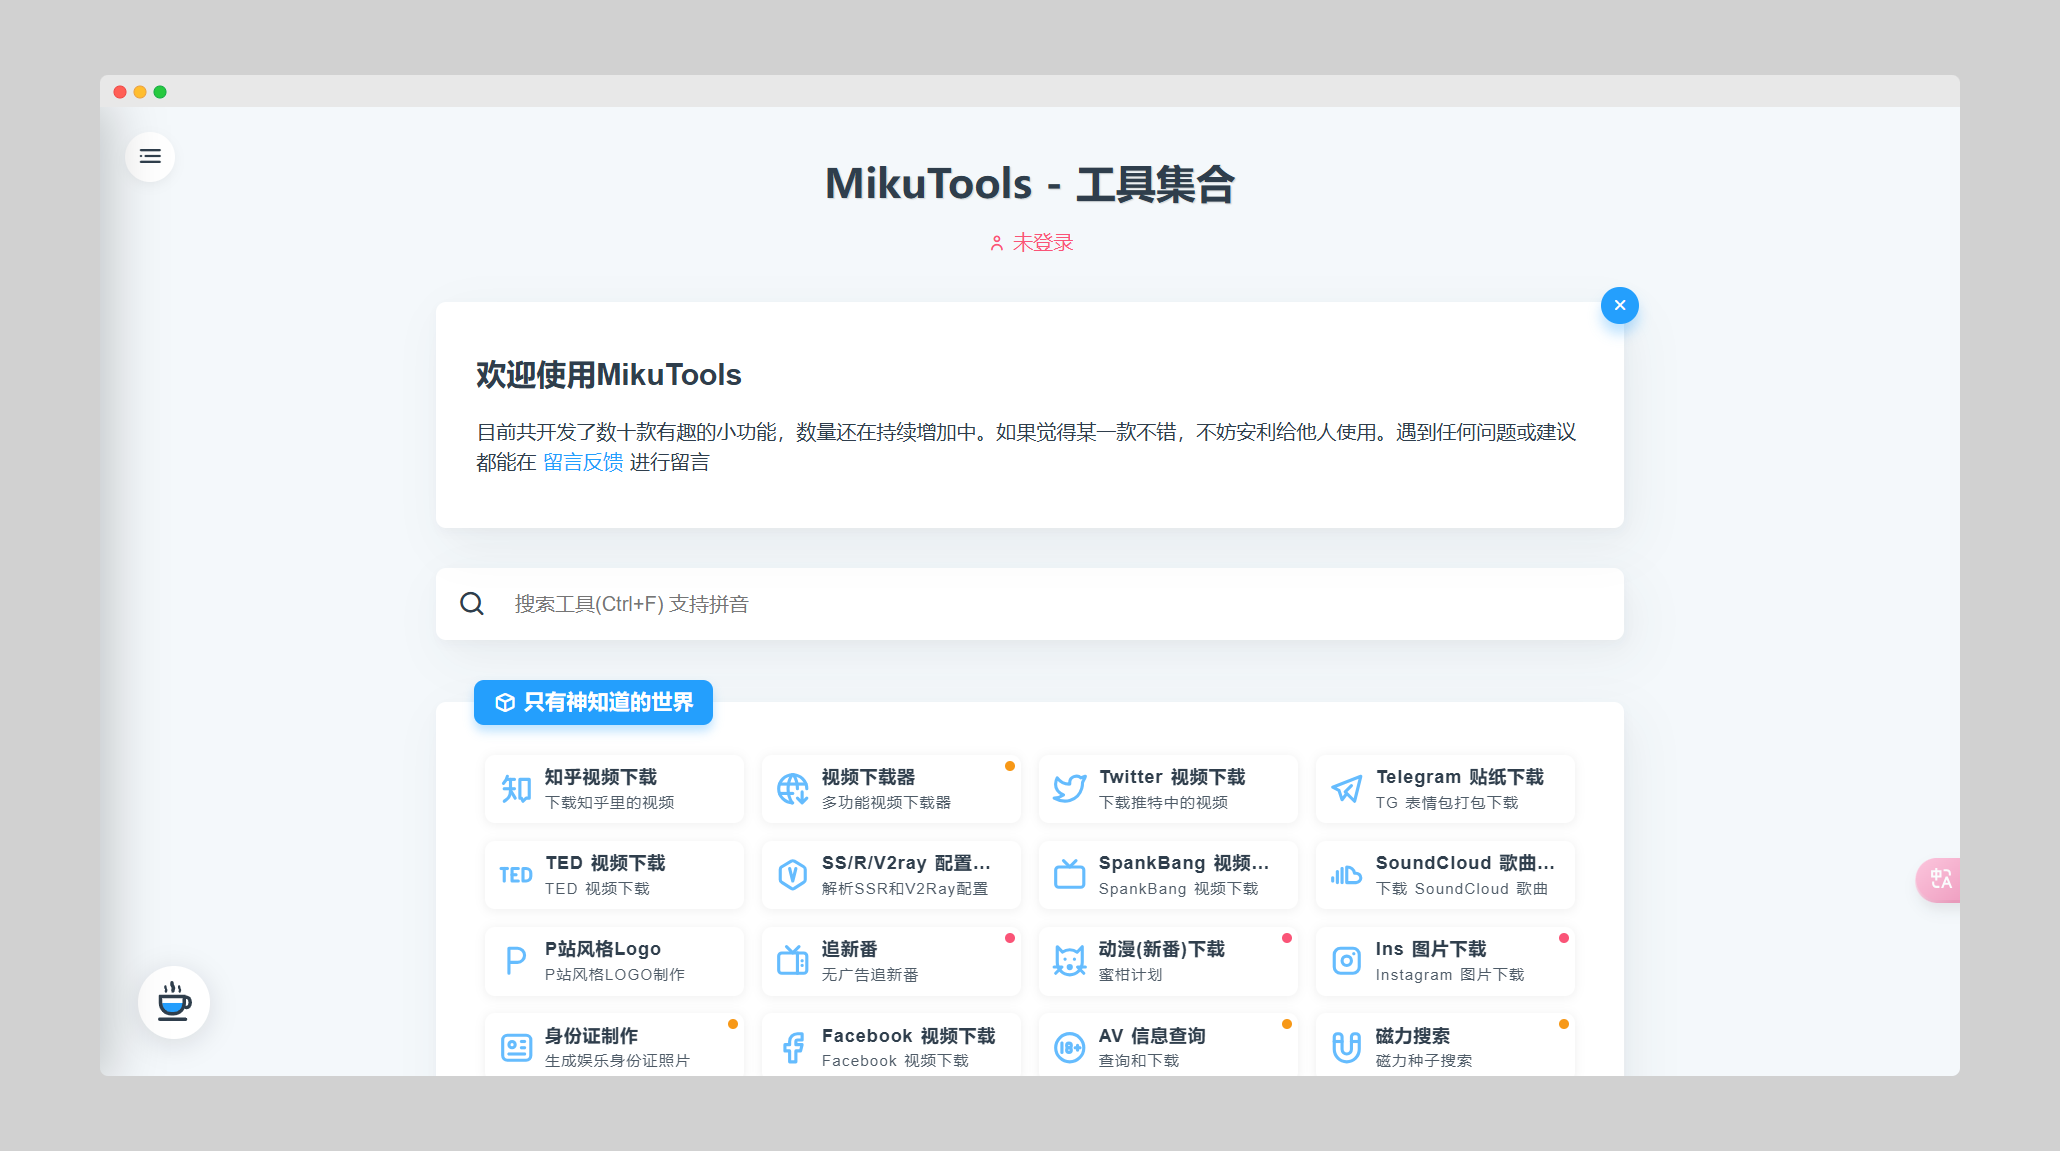This screenshot has width=2060, height=1151.
Task: Click the 下载知乎里的视频 description text
Action: pyautogui.click(x=609, y=803)
